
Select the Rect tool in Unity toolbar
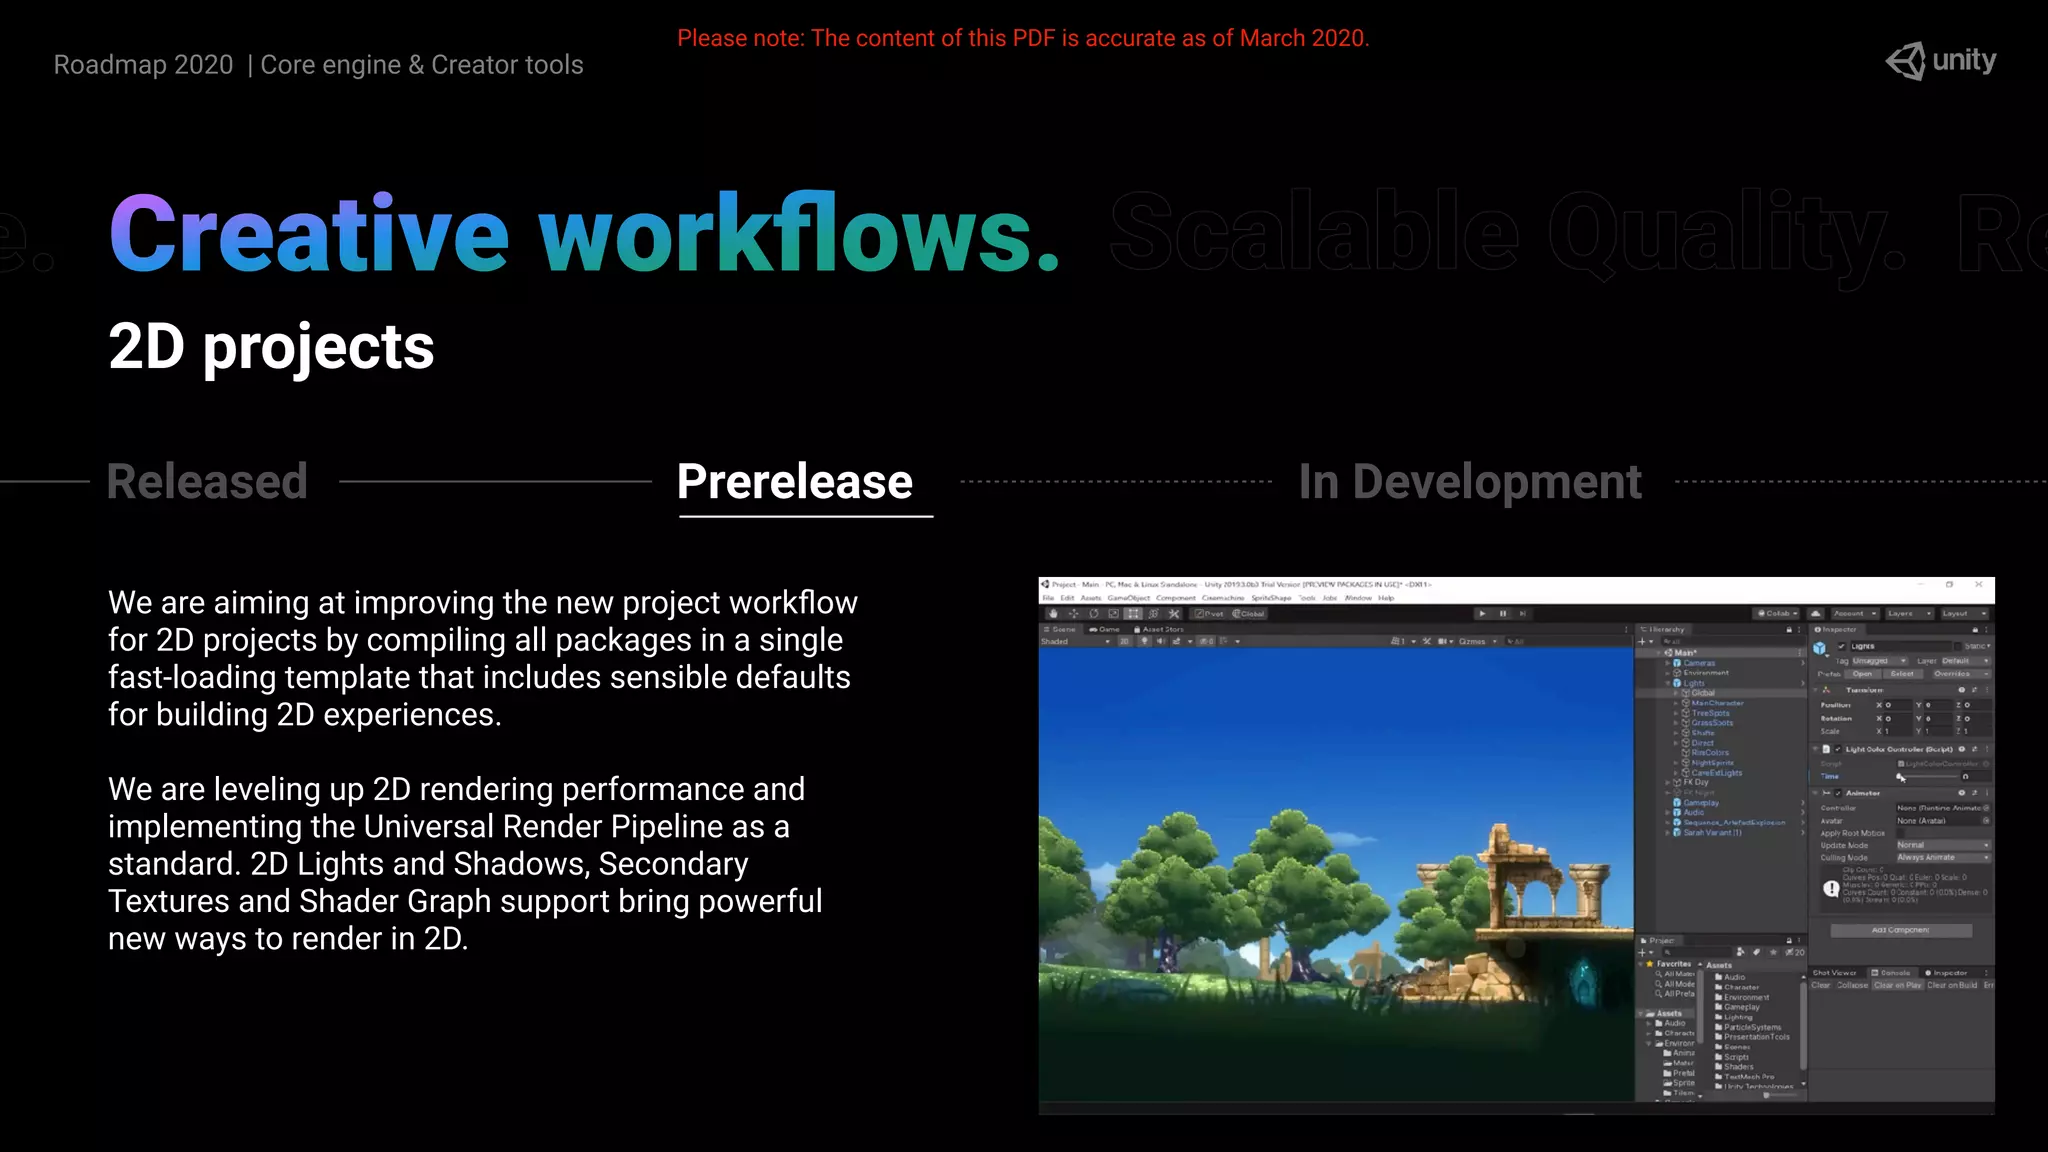[x=1133, y=614]
